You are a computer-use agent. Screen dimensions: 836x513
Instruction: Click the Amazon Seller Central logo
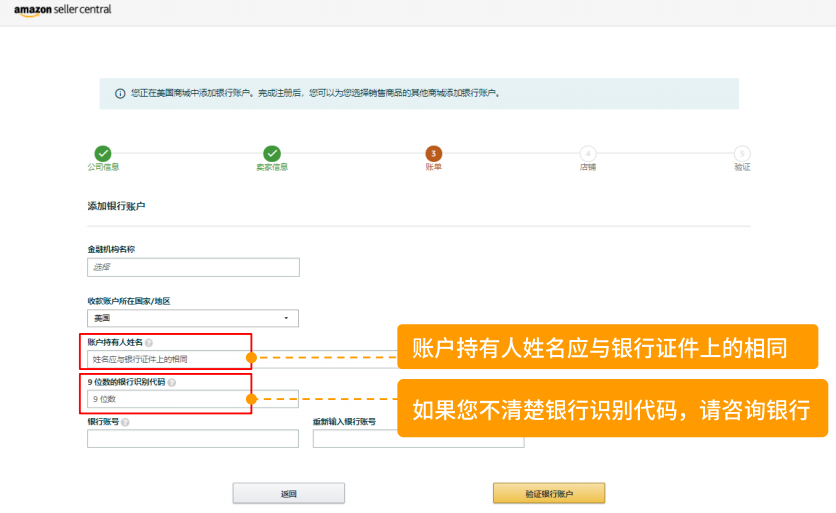click(x=62, y=10)
